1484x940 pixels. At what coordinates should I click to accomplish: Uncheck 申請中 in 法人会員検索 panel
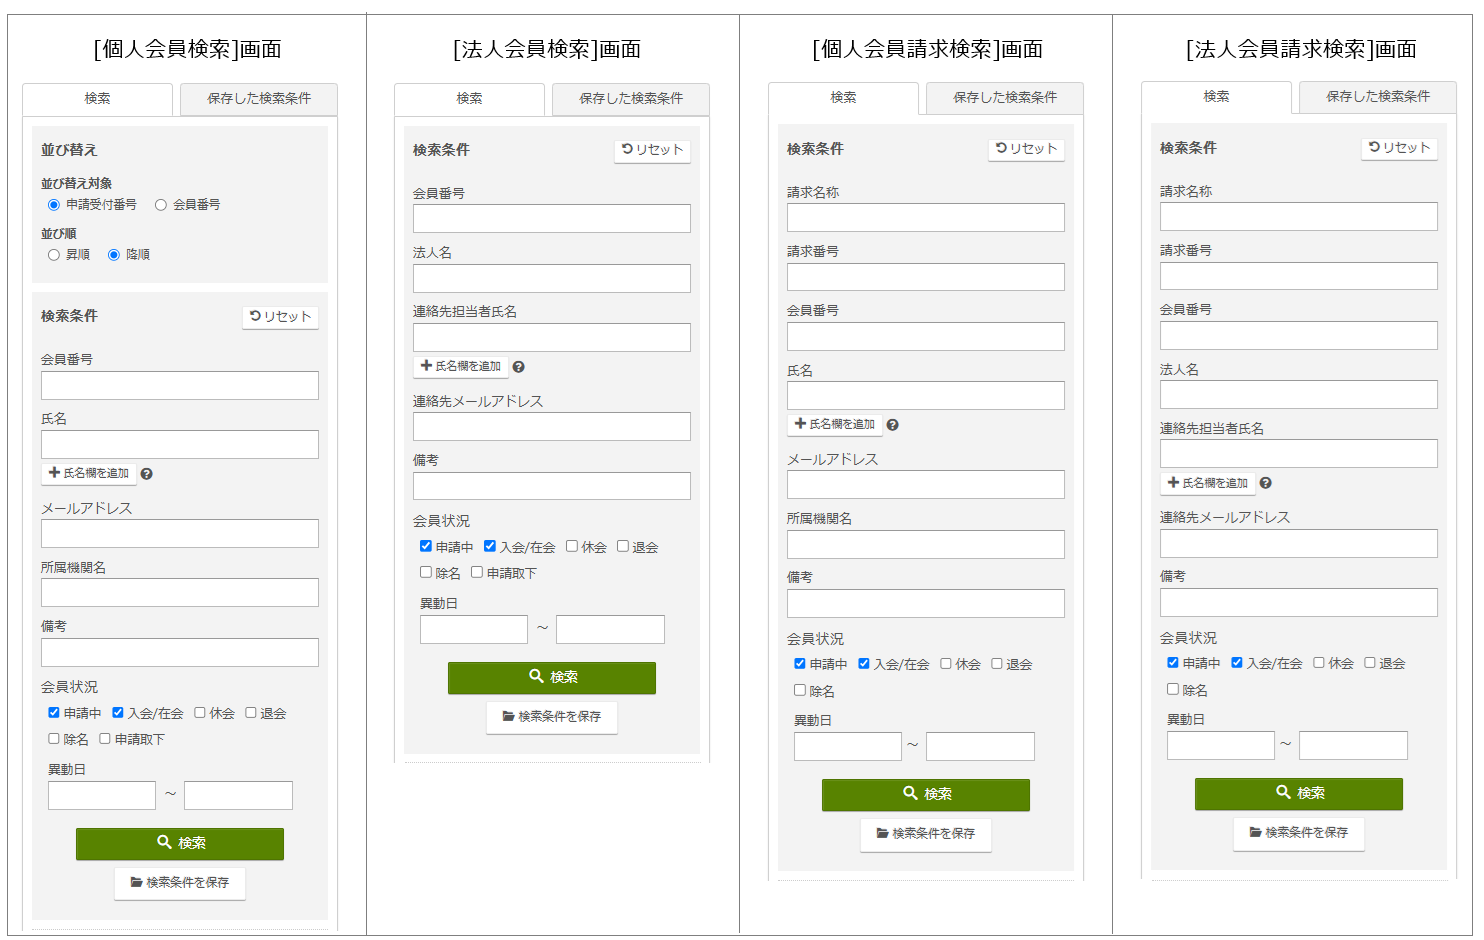426,546
